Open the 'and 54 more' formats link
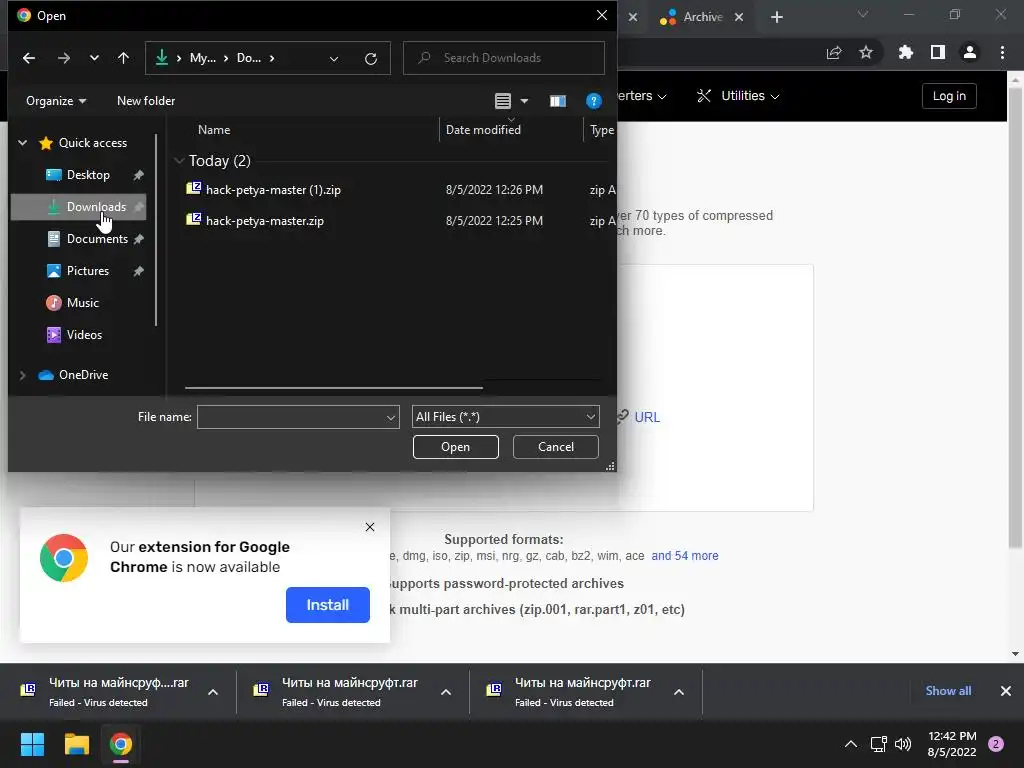 coord(684,556)
